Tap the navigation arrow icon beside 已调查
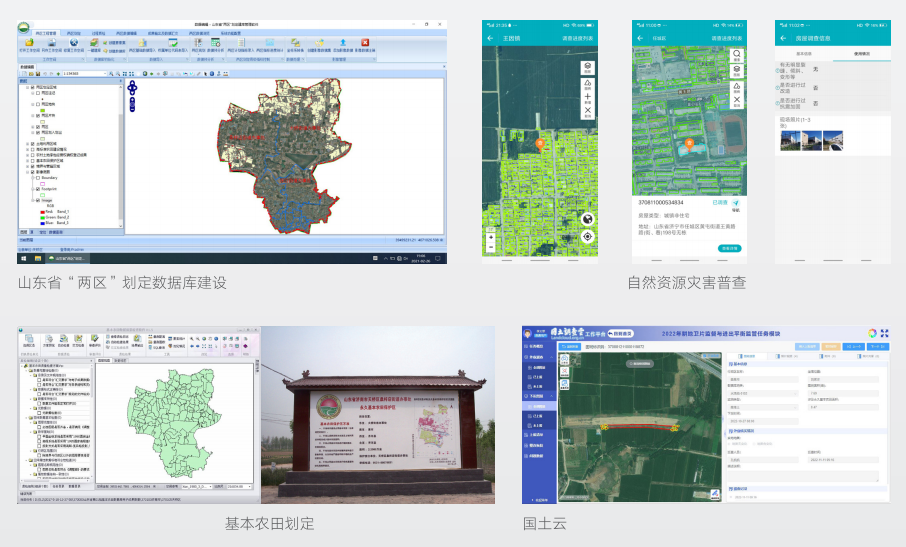The image size is (906, 547). pyautogui.click(x=736, y=202)
